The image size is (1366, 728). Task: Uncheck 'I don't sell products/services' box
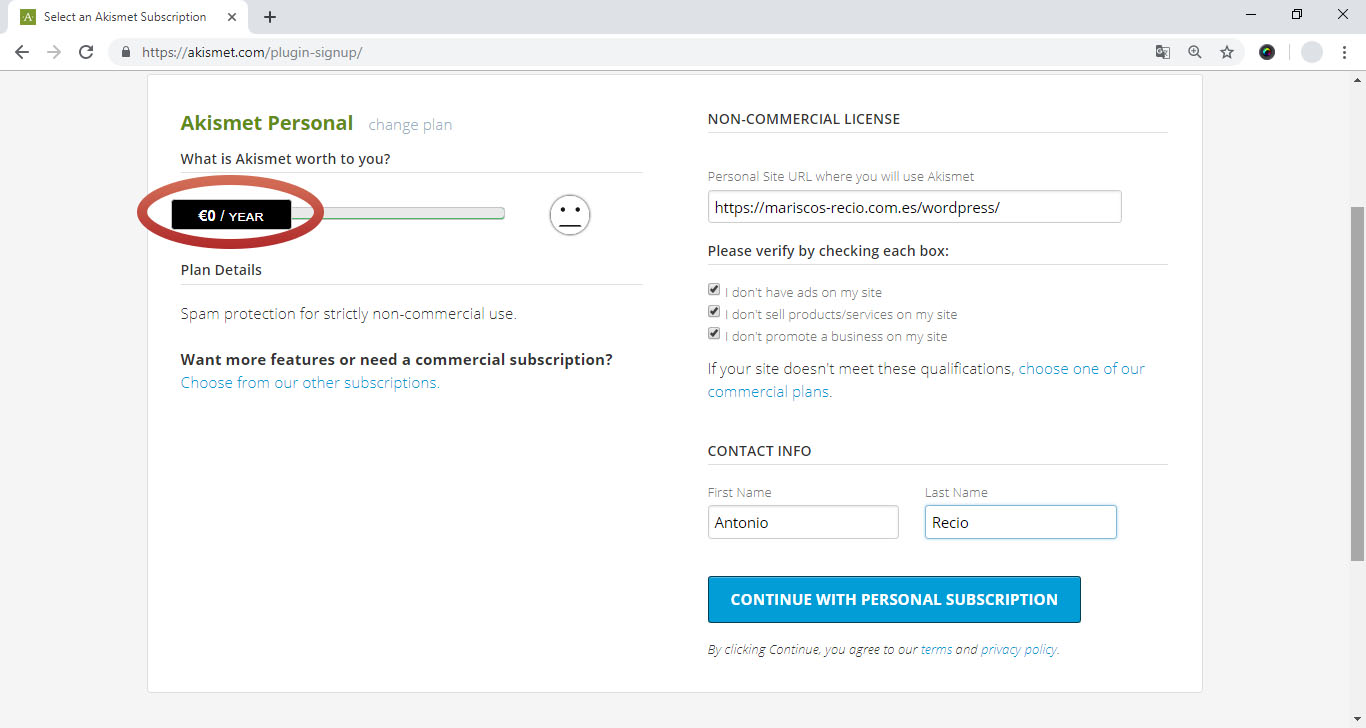click(714, 312)
